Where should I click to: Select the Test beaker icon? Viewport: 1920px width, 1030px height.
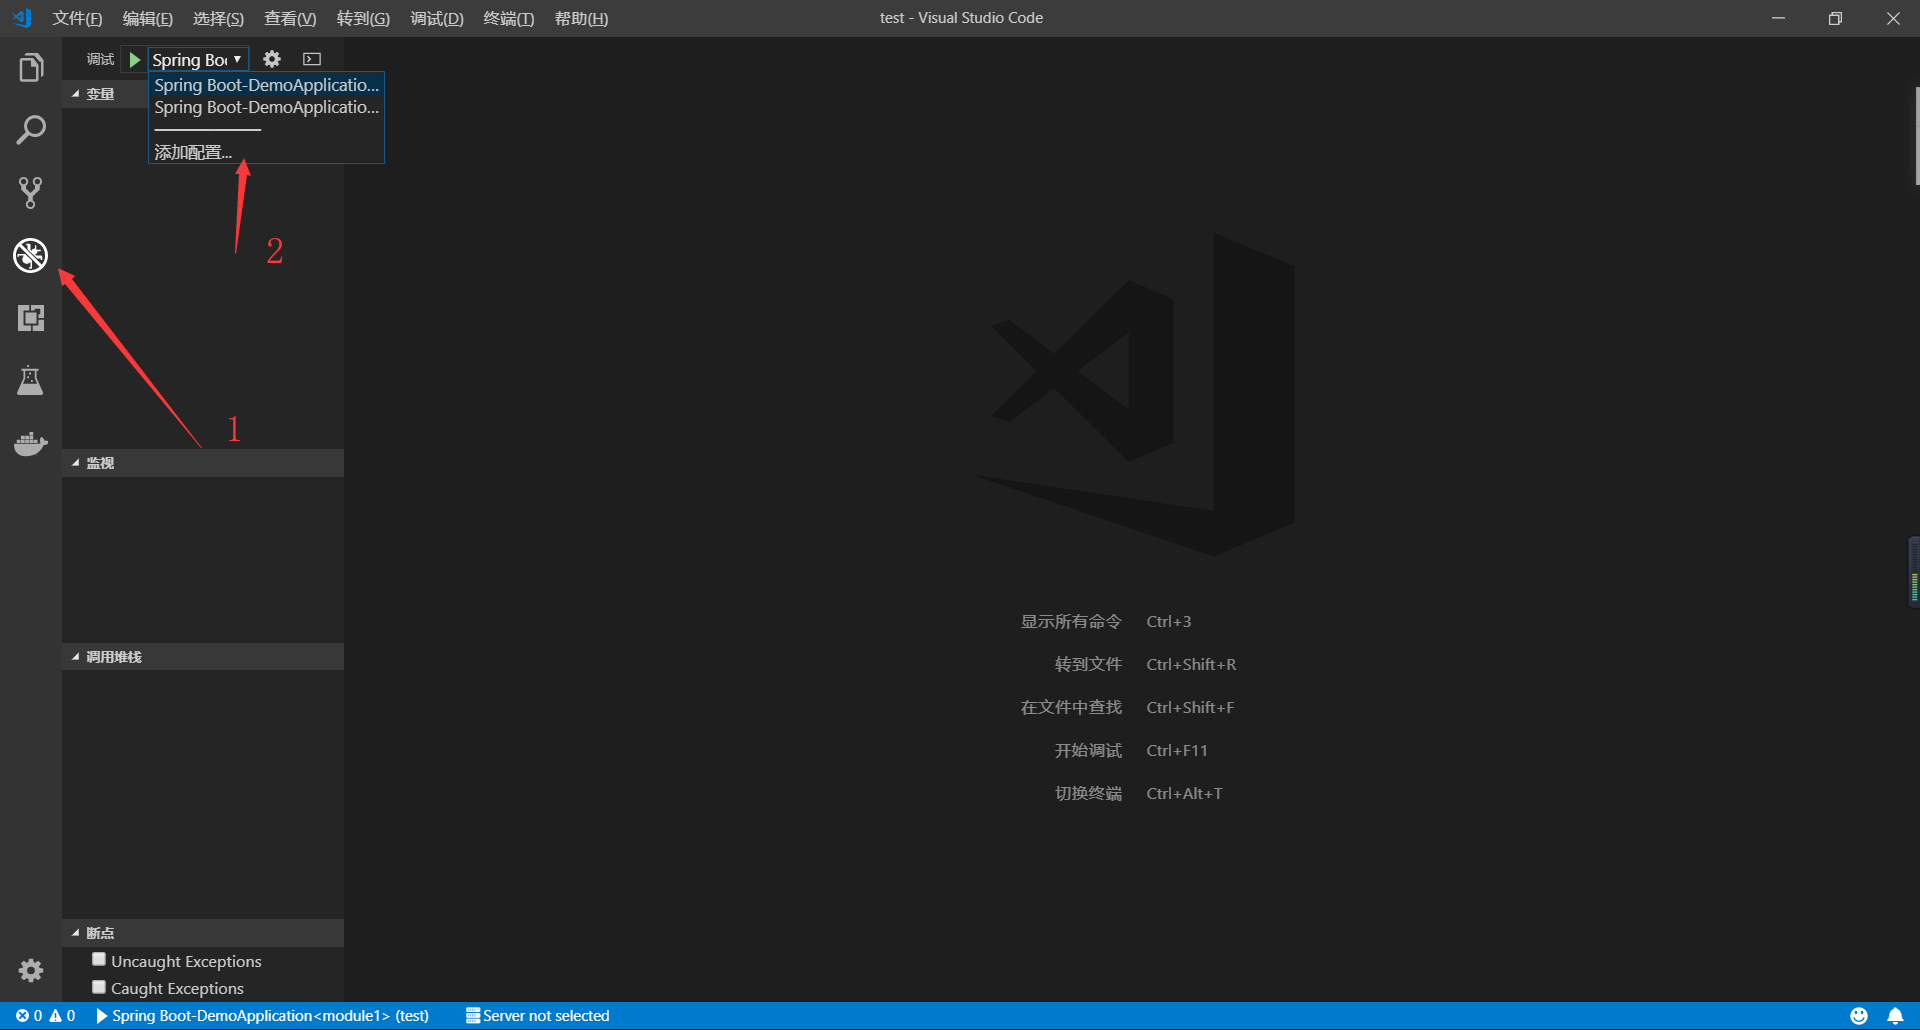(x=31, y=380)
